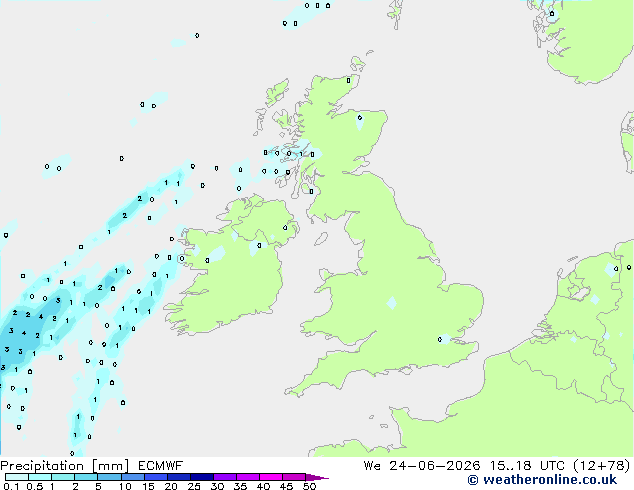Click the legend scale value '0.1'
This screenshot has width=634, height=490.
pos(11,486)
